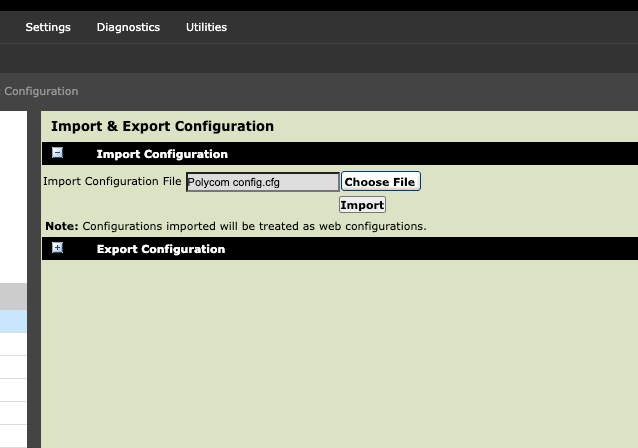The height and width of the screenshot is (448, 638).
Task: Open the Diagnostics menu
Action: (x=128, y=27)
